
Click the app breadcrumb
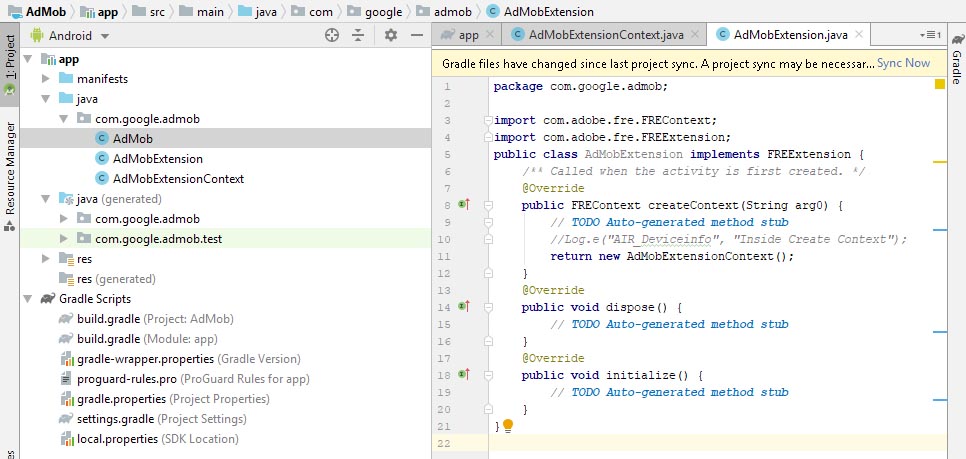[100, 12]
